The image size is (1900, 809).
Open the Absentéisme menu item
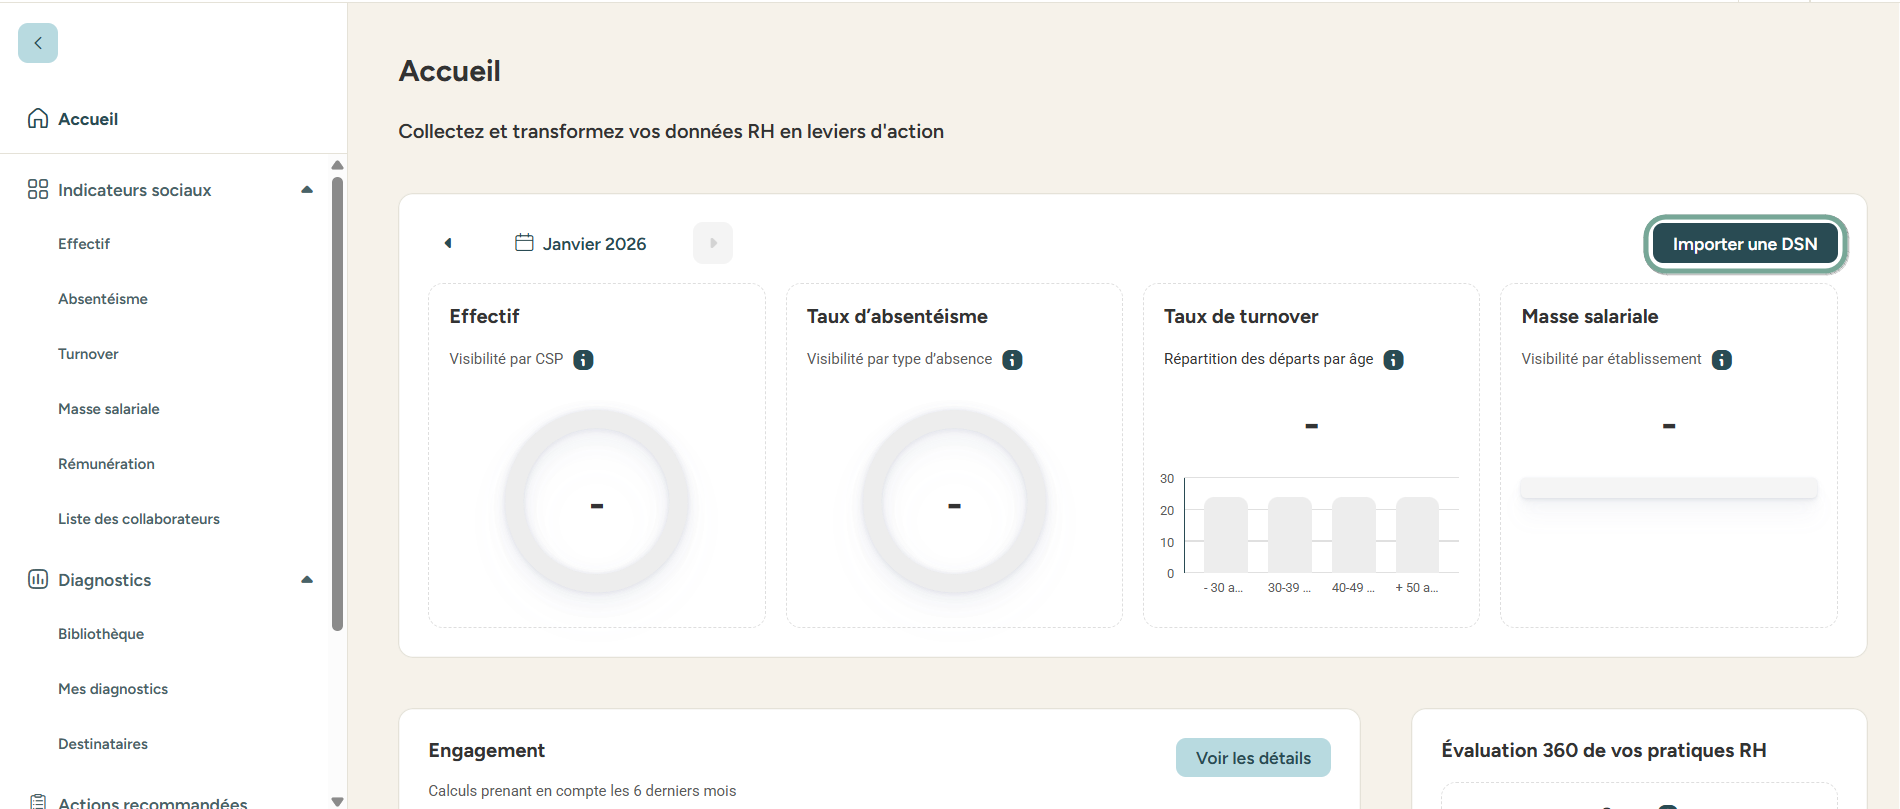click(103, 299)
